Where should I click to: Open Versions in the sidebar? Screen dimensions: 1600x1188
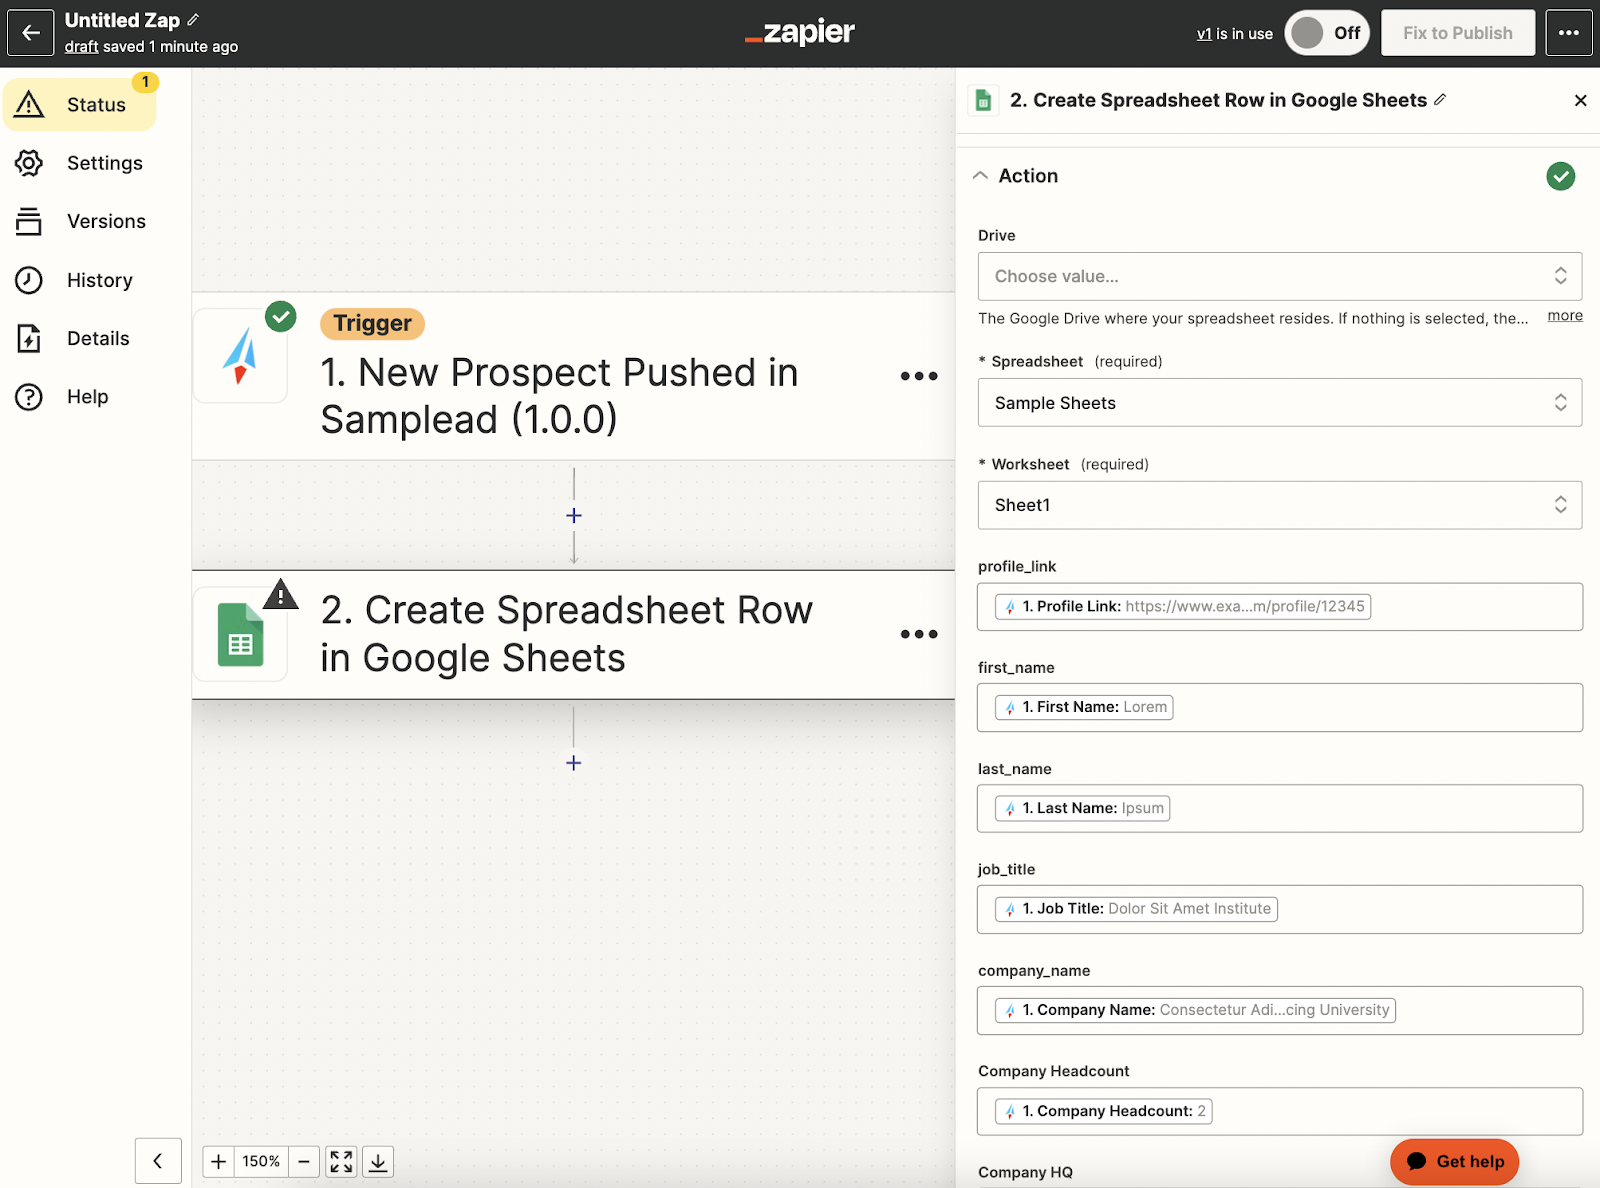(x=80, y=221)
